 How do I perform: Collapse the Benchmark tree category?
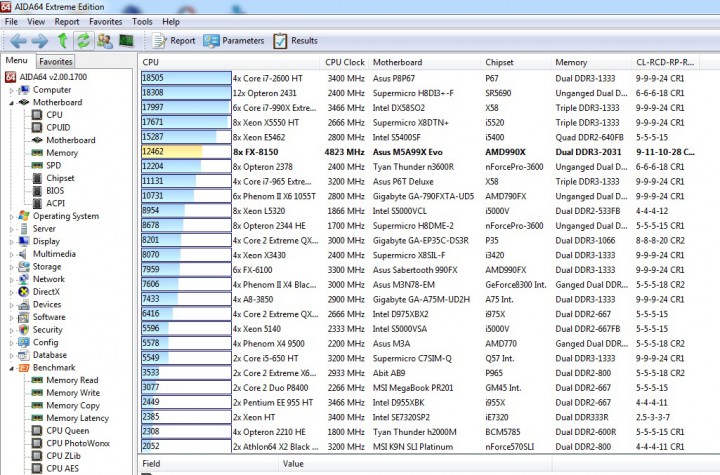pos(11,368)
